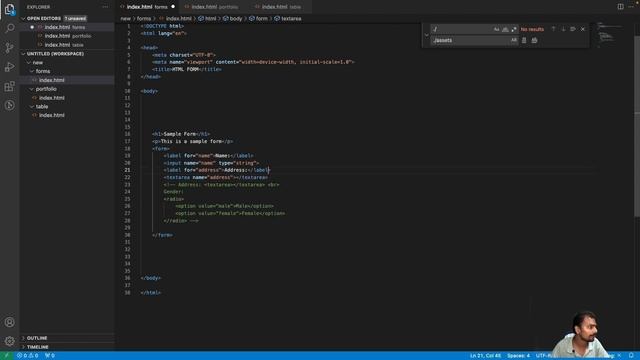The image size is (640, 360).
Task: Toggle Match Whole Word in Find
Action: pos(505,29)
